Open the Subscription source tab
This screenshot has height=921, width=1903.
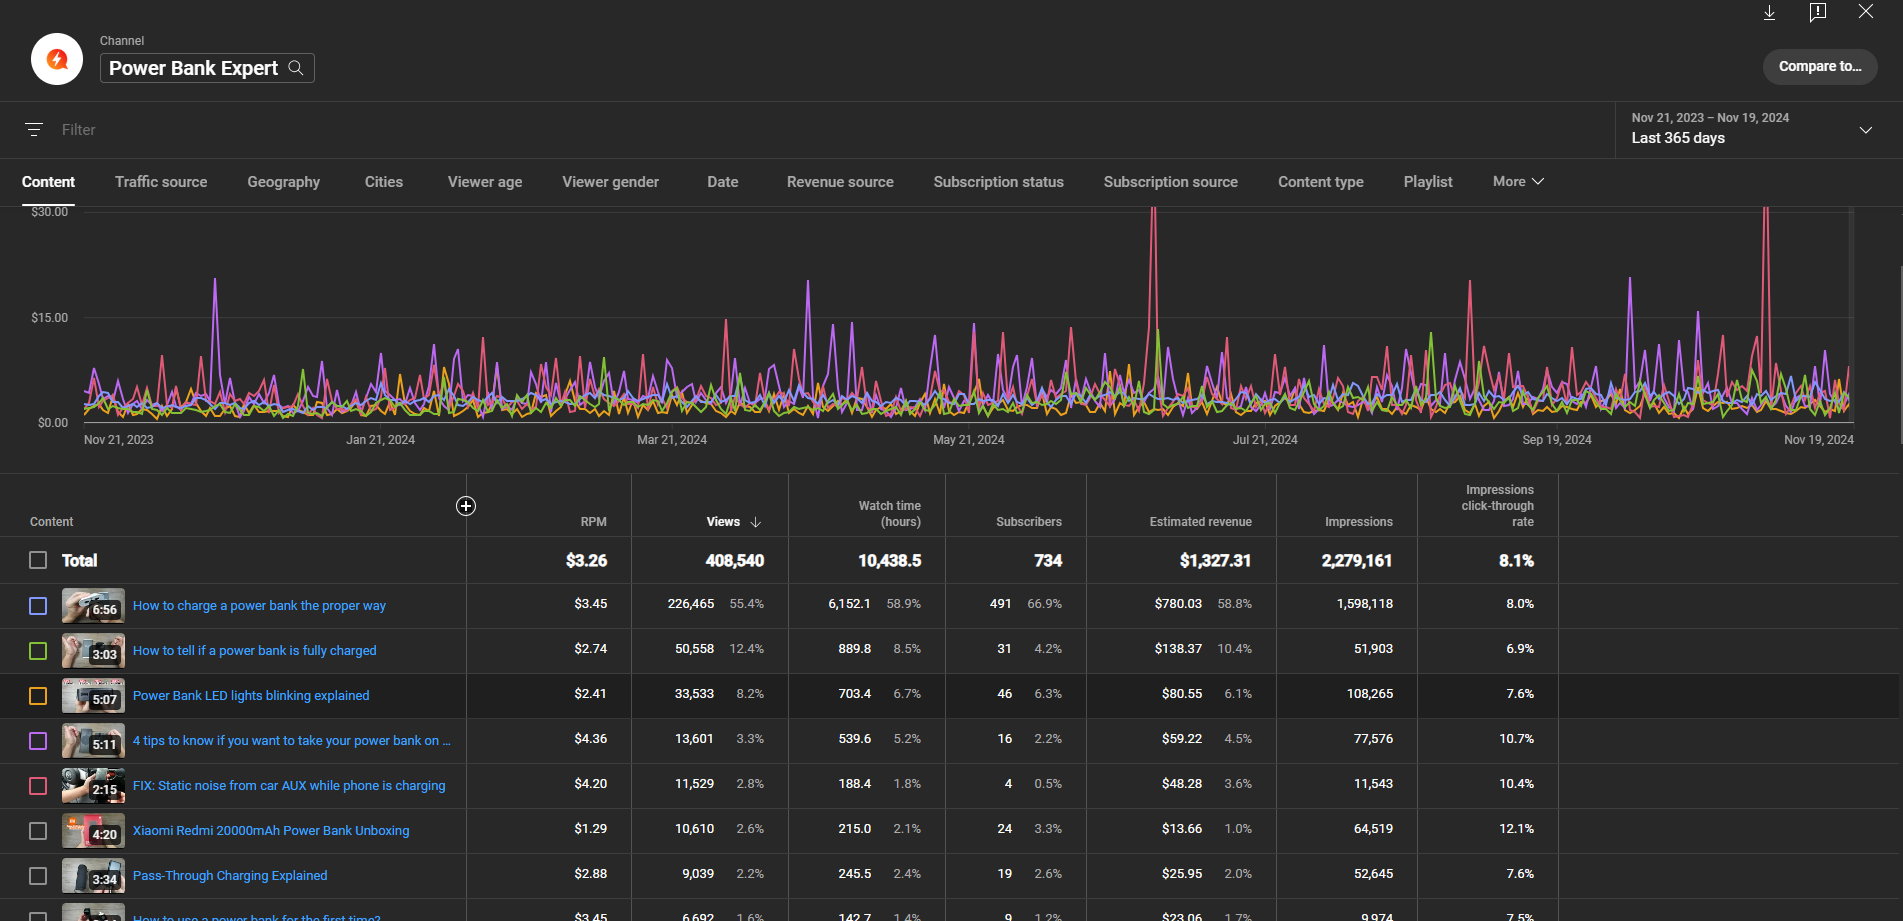(x=1171, y=182)
